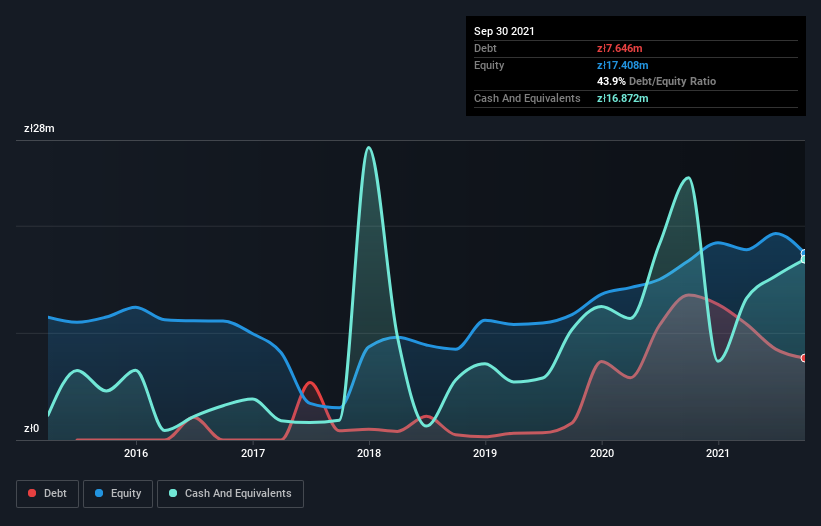Click the 2018 x-axis label
This screenshot has width=821, height=526.
(369, 453)
